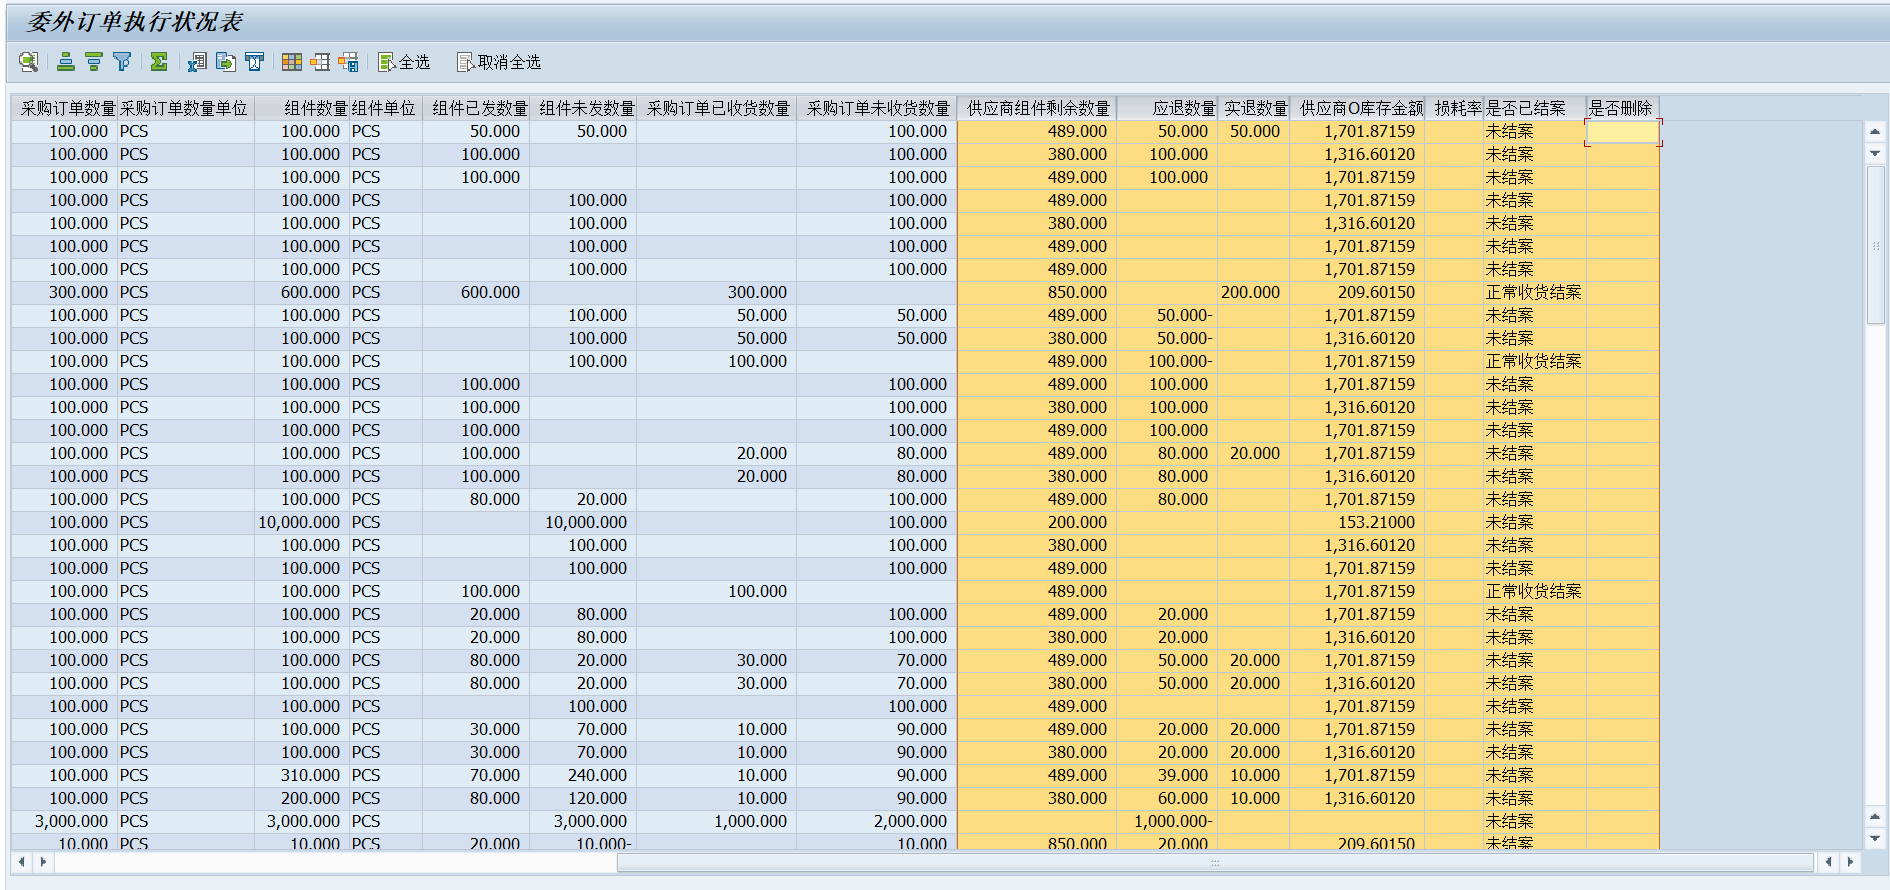The image size is (1890, 890).
Task: Open the Details magnifier icon in toolbar
Action: [29, 62]
